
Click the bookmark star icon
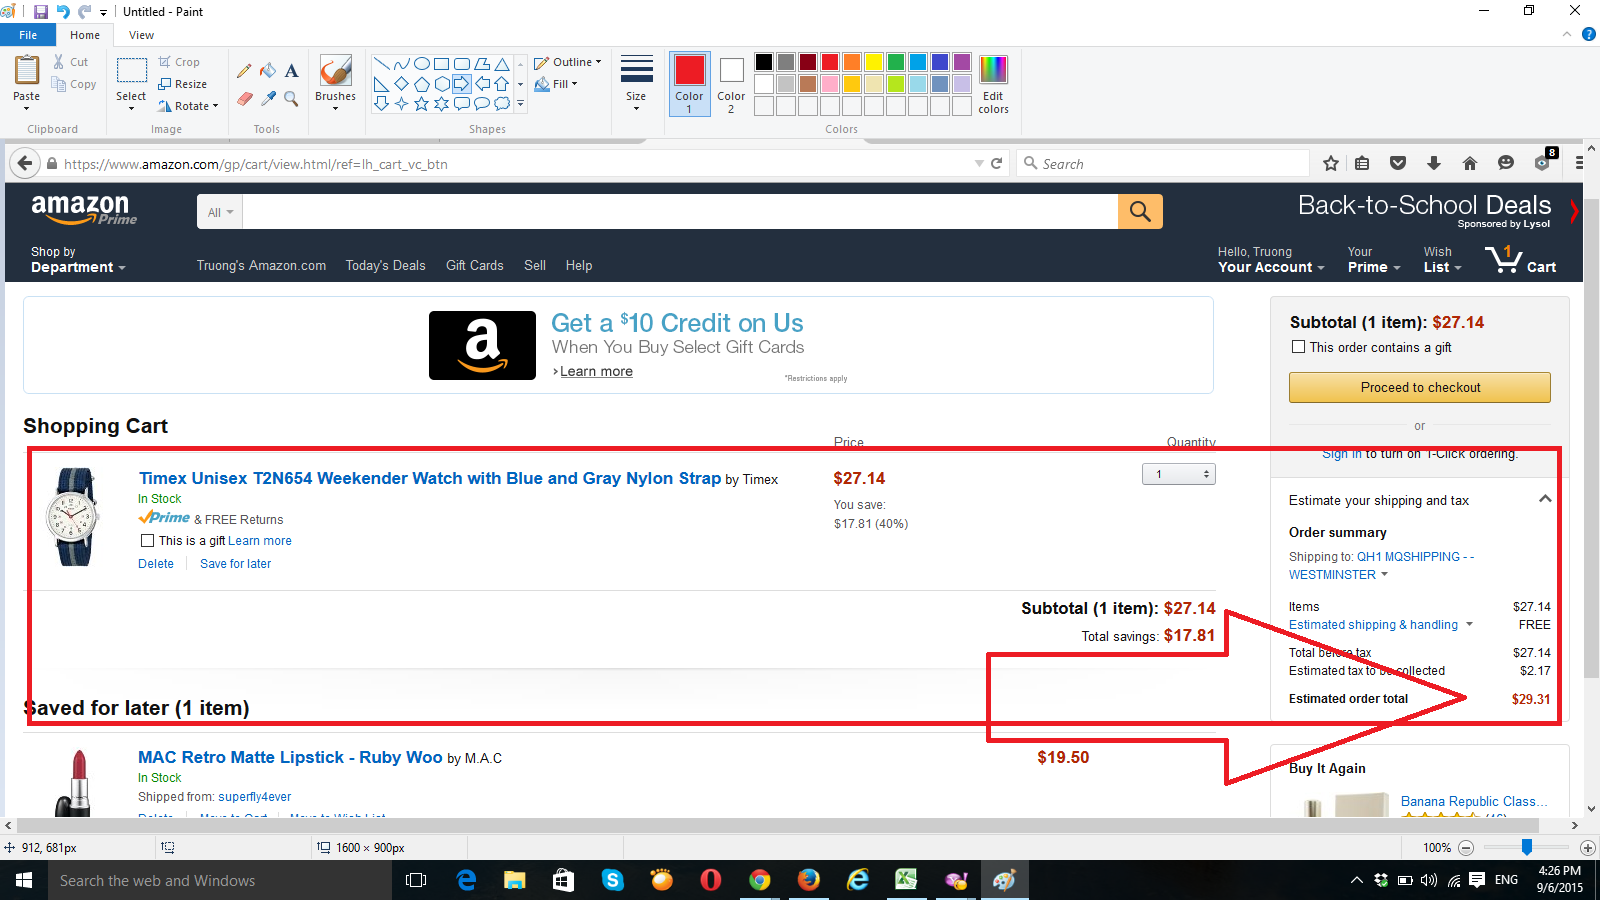1331,163
